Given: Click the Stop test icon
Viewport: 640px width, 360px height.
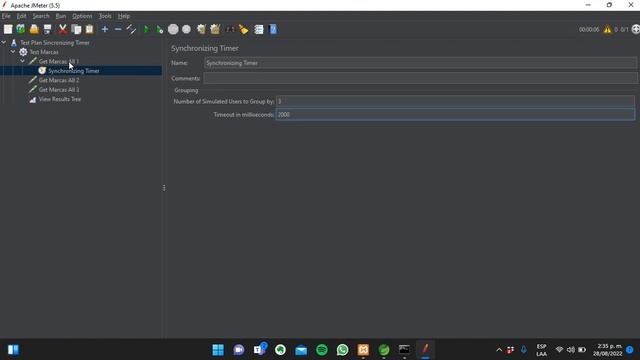Looking at the screenshot, I should (173, 29).
